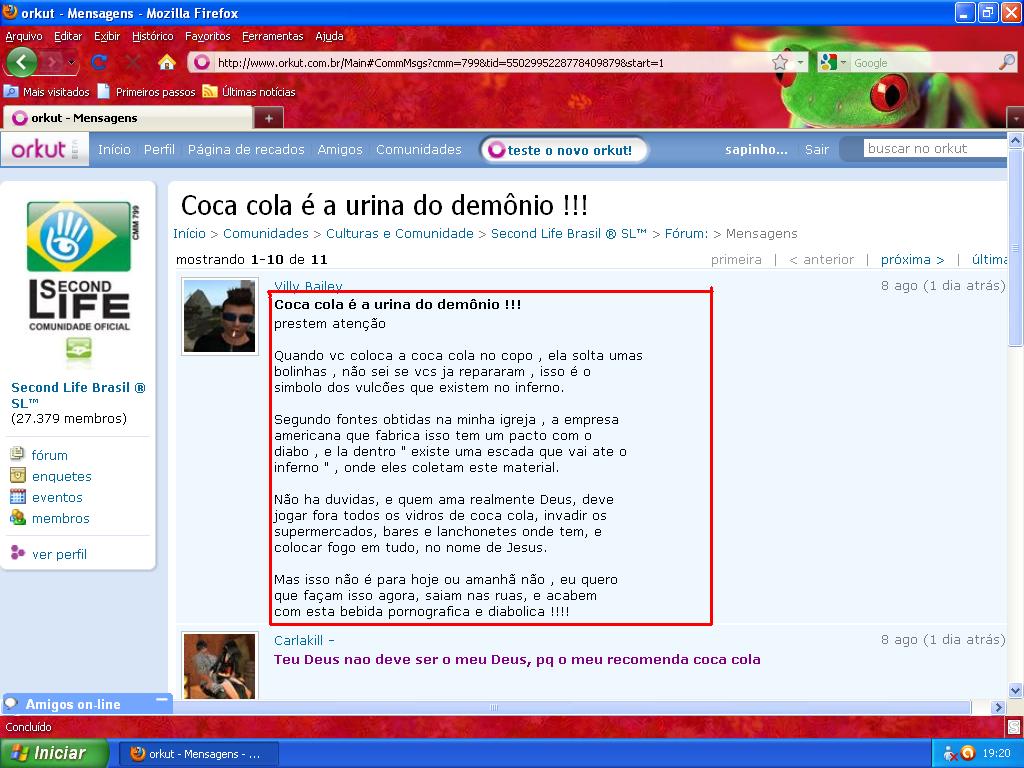Open Amigos in orkut navbar
Image resolution: width=1024 pixels, height=768 pixels.
(340, 150)
